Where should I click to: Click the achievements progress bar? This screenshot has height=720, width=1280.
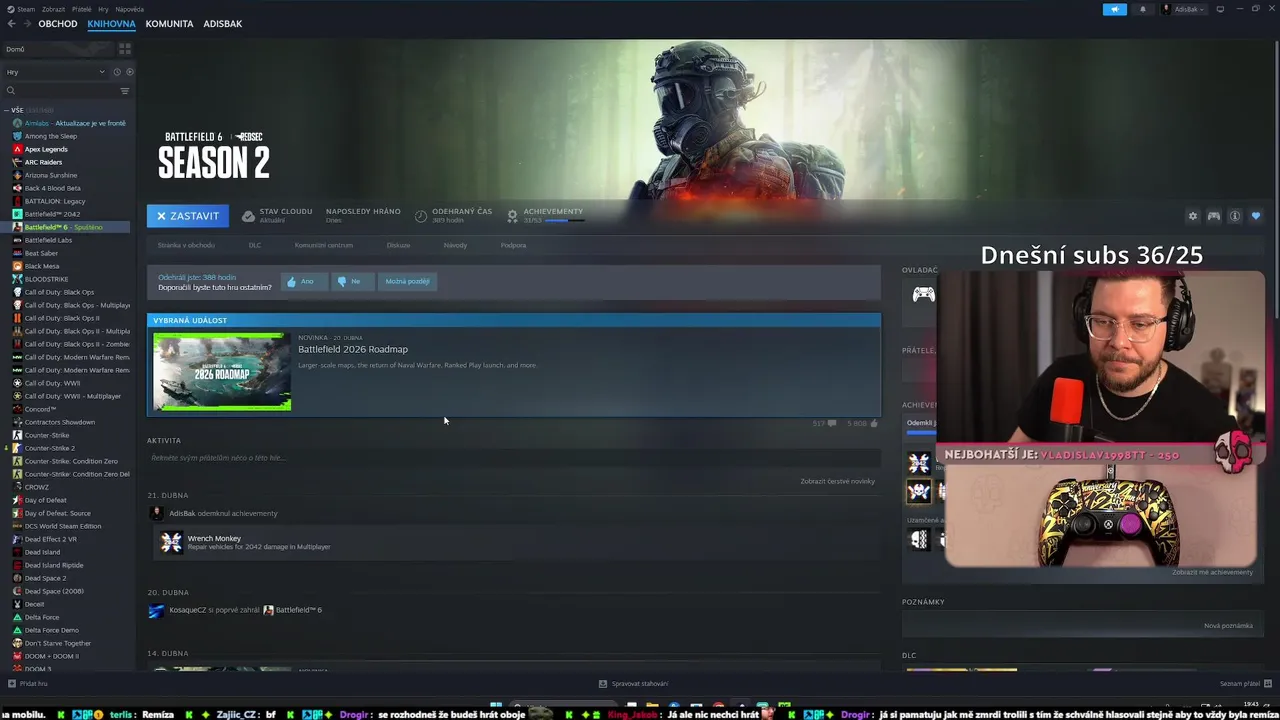point(564,220)
